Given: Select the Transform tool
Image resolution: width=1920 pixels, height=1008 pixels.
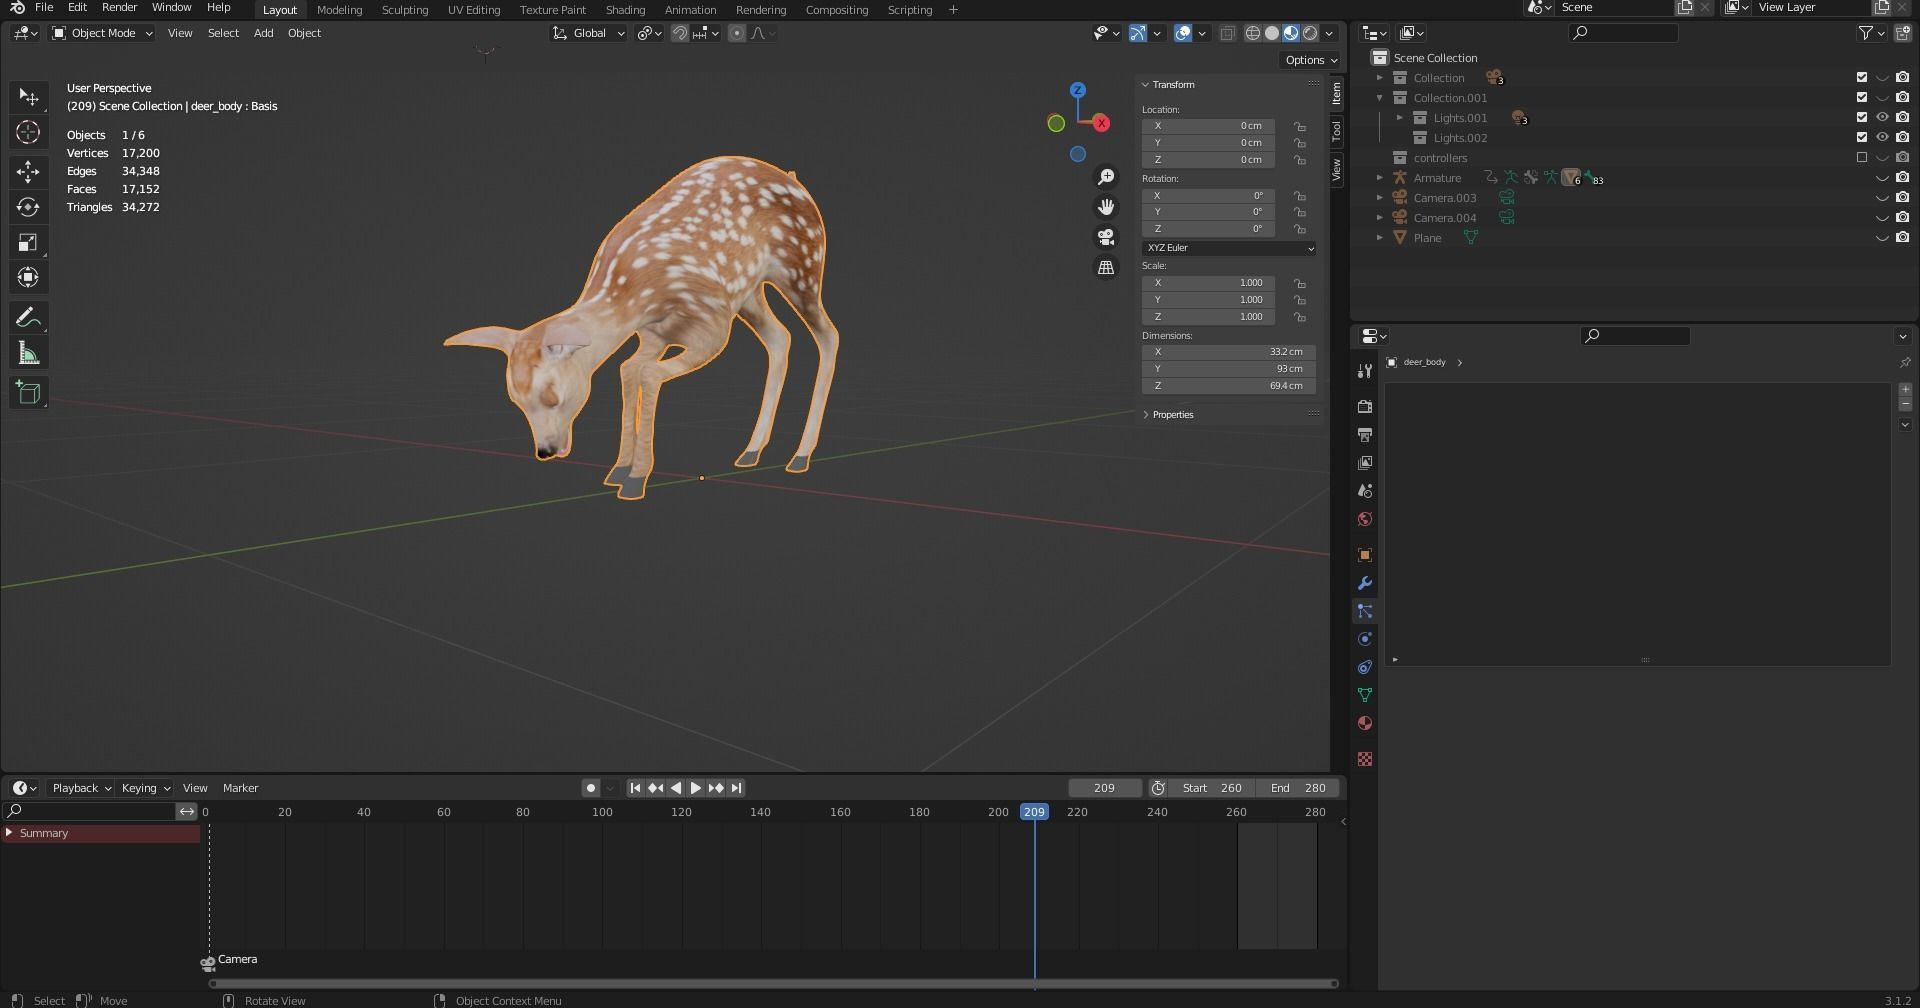Looking at the screenshot, I should 28,277.
